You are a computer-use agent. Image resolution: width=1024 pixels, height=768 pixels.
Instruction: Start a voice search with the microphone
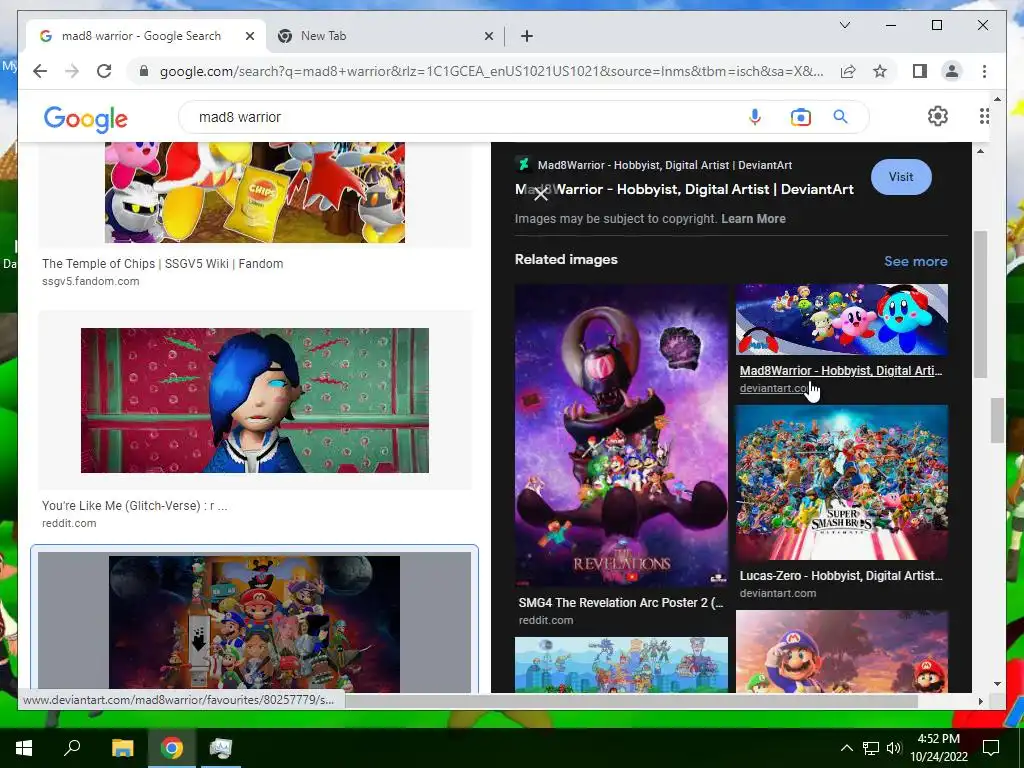[x=754, y=117]
